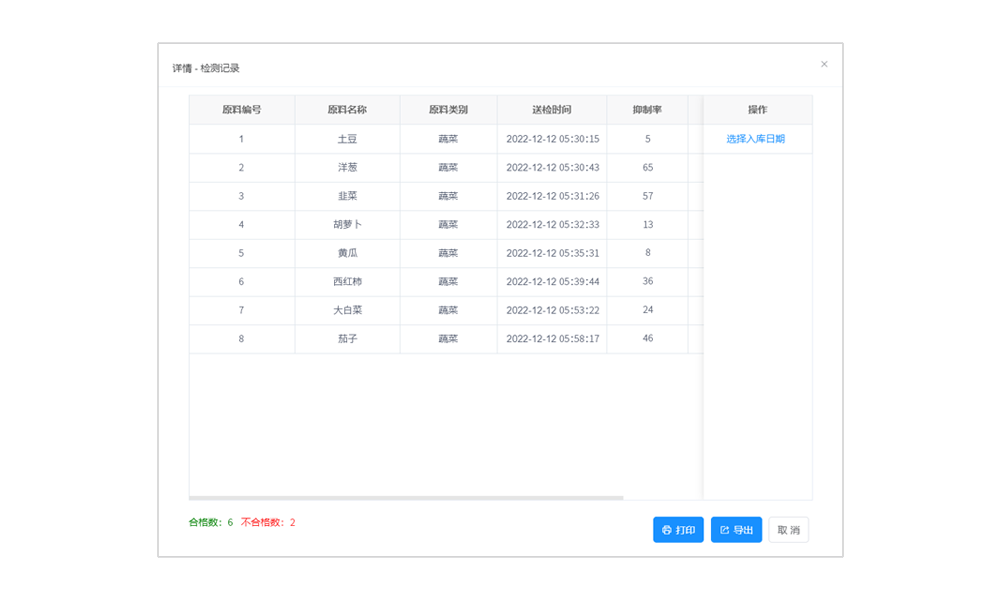The width and height of the screenshot is (1000, 600).
Task: Click the 原料编号 column header
Action: point(242,110)
